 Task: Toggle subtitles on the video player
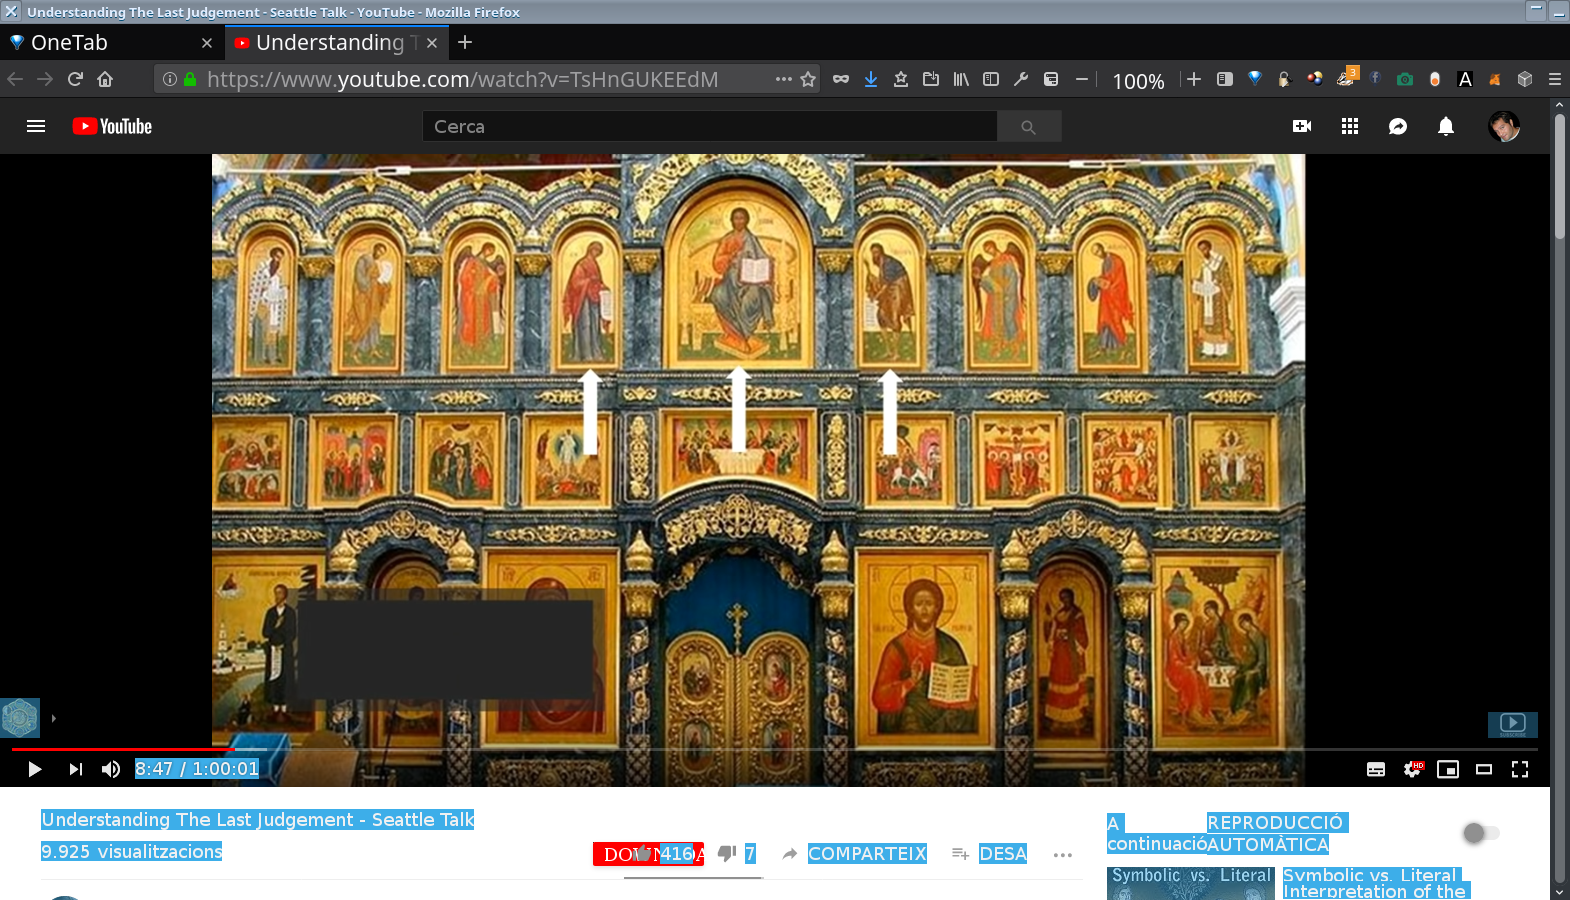[x=1376, y=769]
